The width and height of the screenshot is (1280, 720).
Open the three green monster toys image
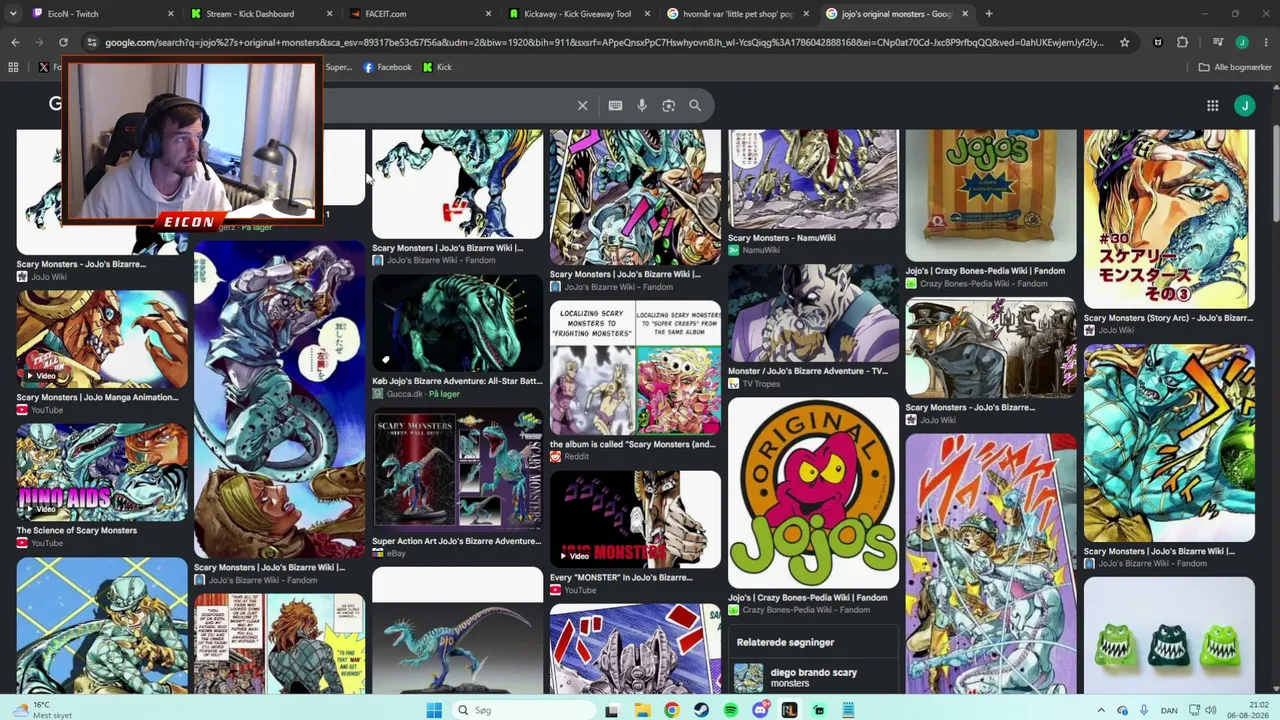pyautogui.click(x=1169, y=635)
